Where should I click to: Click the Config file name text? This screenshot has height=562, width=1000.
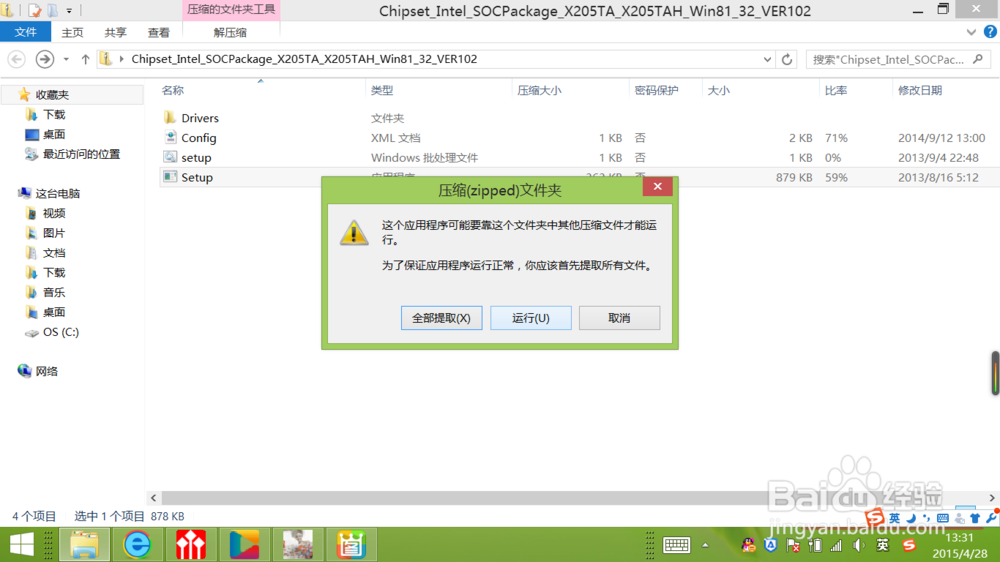coord(198,138)
